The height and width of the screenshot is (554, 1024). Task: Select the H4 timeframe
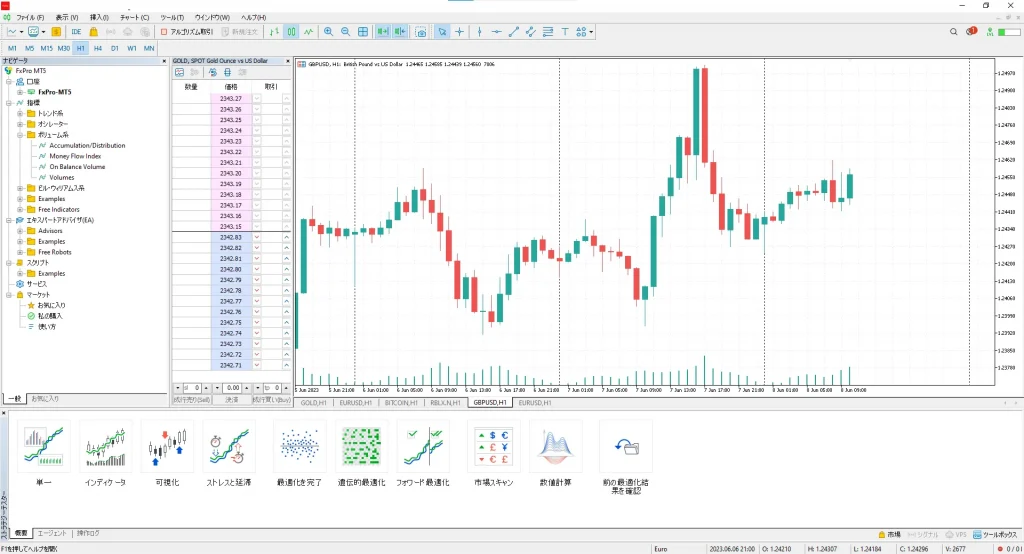coord(98,48)
